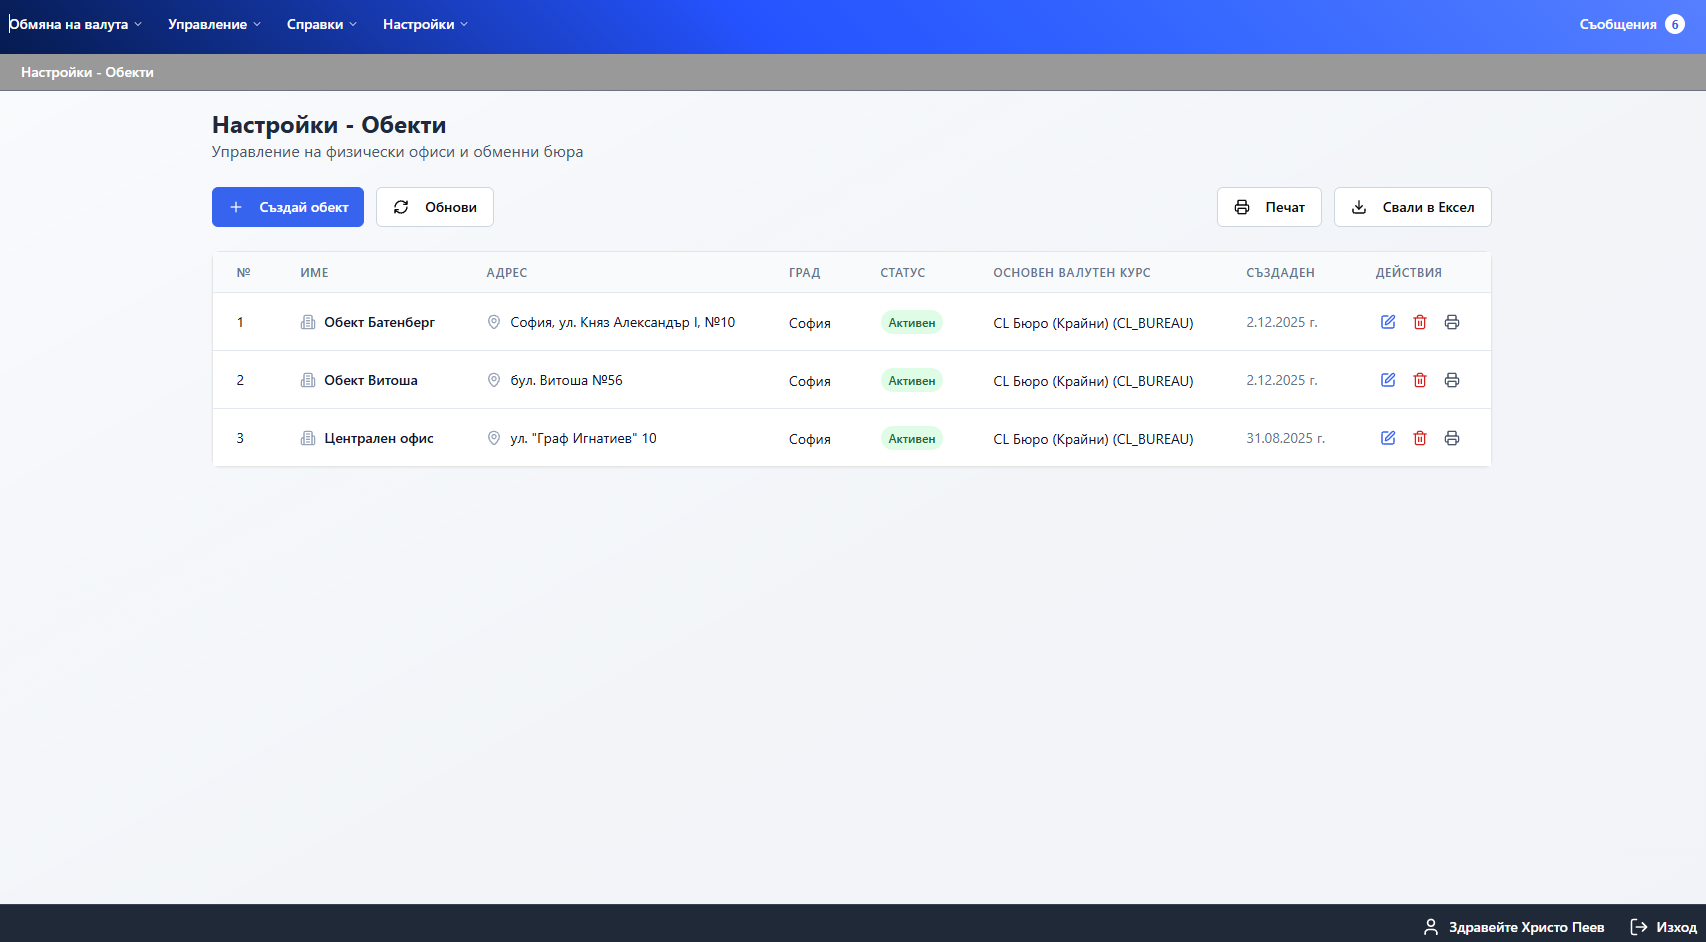Export table via Свали в Ексел
The height and width of the screenshot is (942, 1706).
(x=1412, y=207)
